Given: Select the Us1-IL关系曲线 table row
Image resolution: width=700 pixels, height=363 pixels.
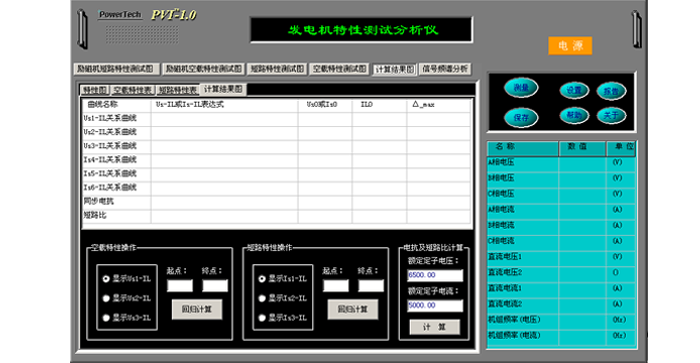Looking at the screenshot, I should (276, 118).
